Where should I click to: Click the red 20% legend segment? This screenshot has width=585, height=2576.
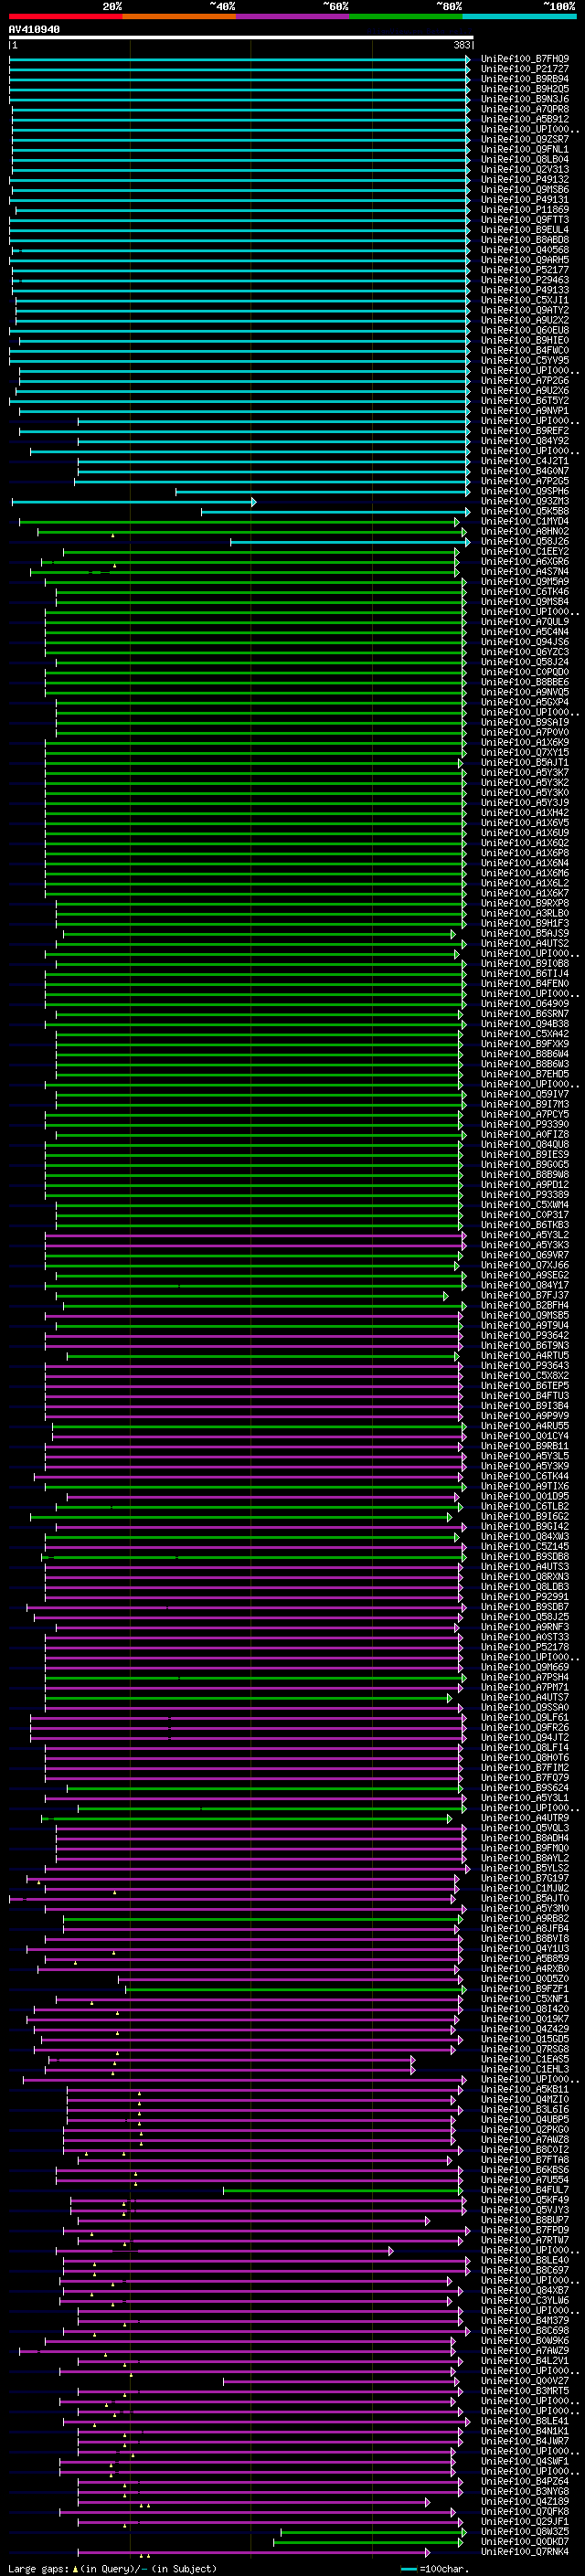pos(65,16)
